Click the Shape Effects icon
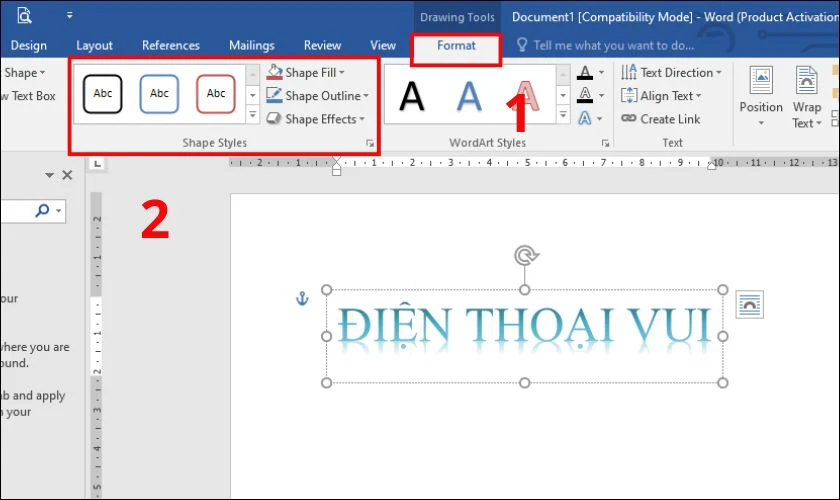 pyautogui.click(x=274, y=118)
